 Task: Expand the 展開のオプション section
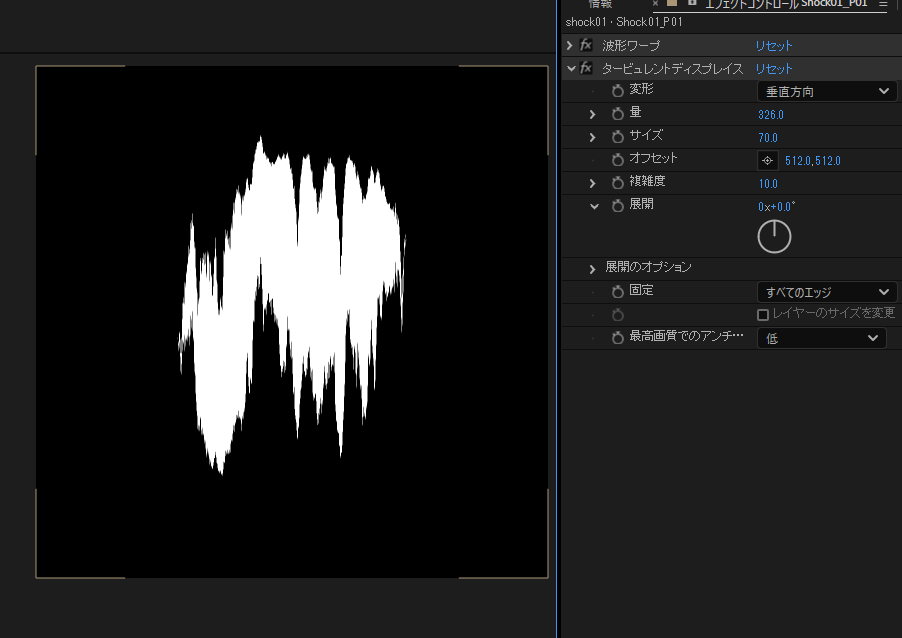[593, 269]
